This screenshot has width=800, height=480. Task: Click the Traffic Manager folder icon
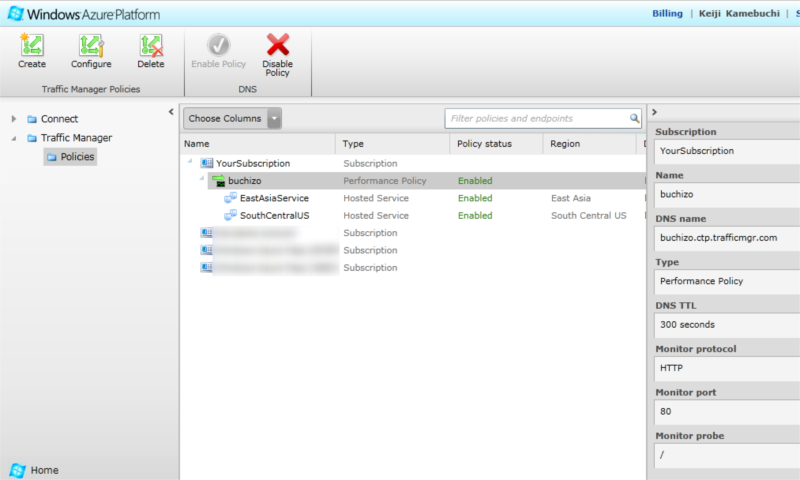point(32,138)
